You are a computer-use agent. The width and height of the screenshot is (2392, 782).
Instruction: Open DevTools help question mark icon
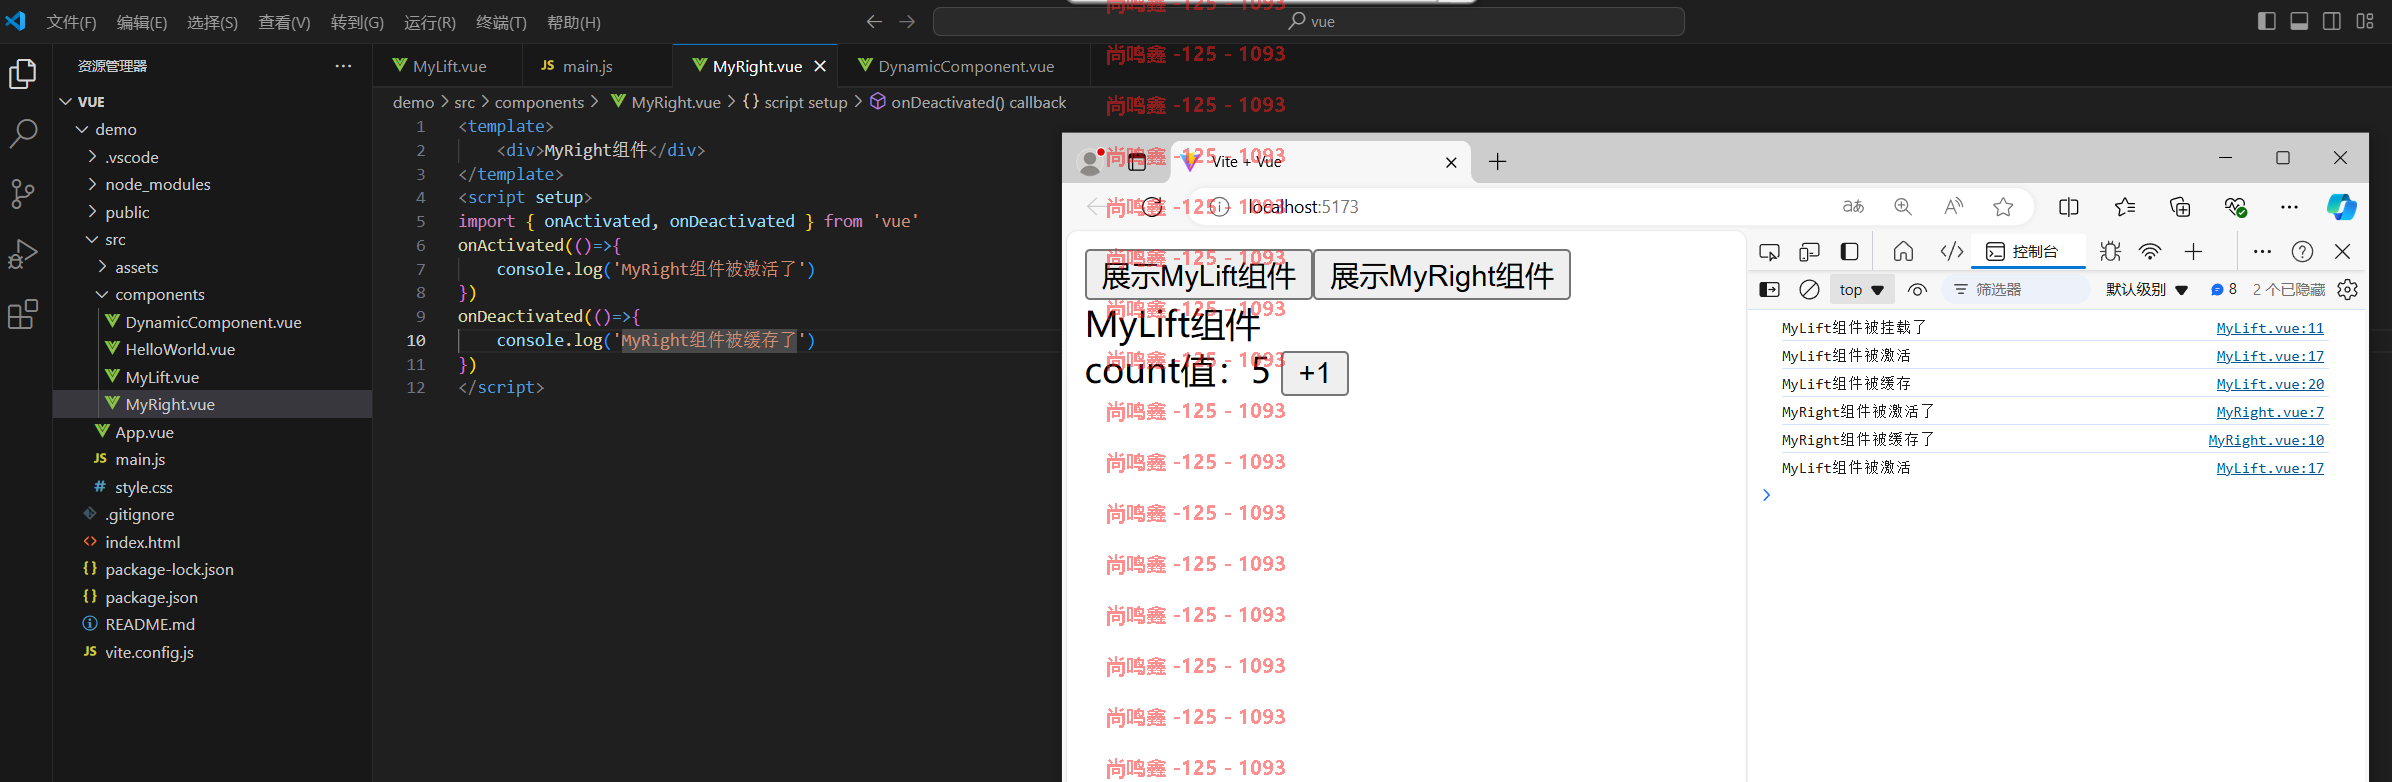click(x=2302, y=251)
